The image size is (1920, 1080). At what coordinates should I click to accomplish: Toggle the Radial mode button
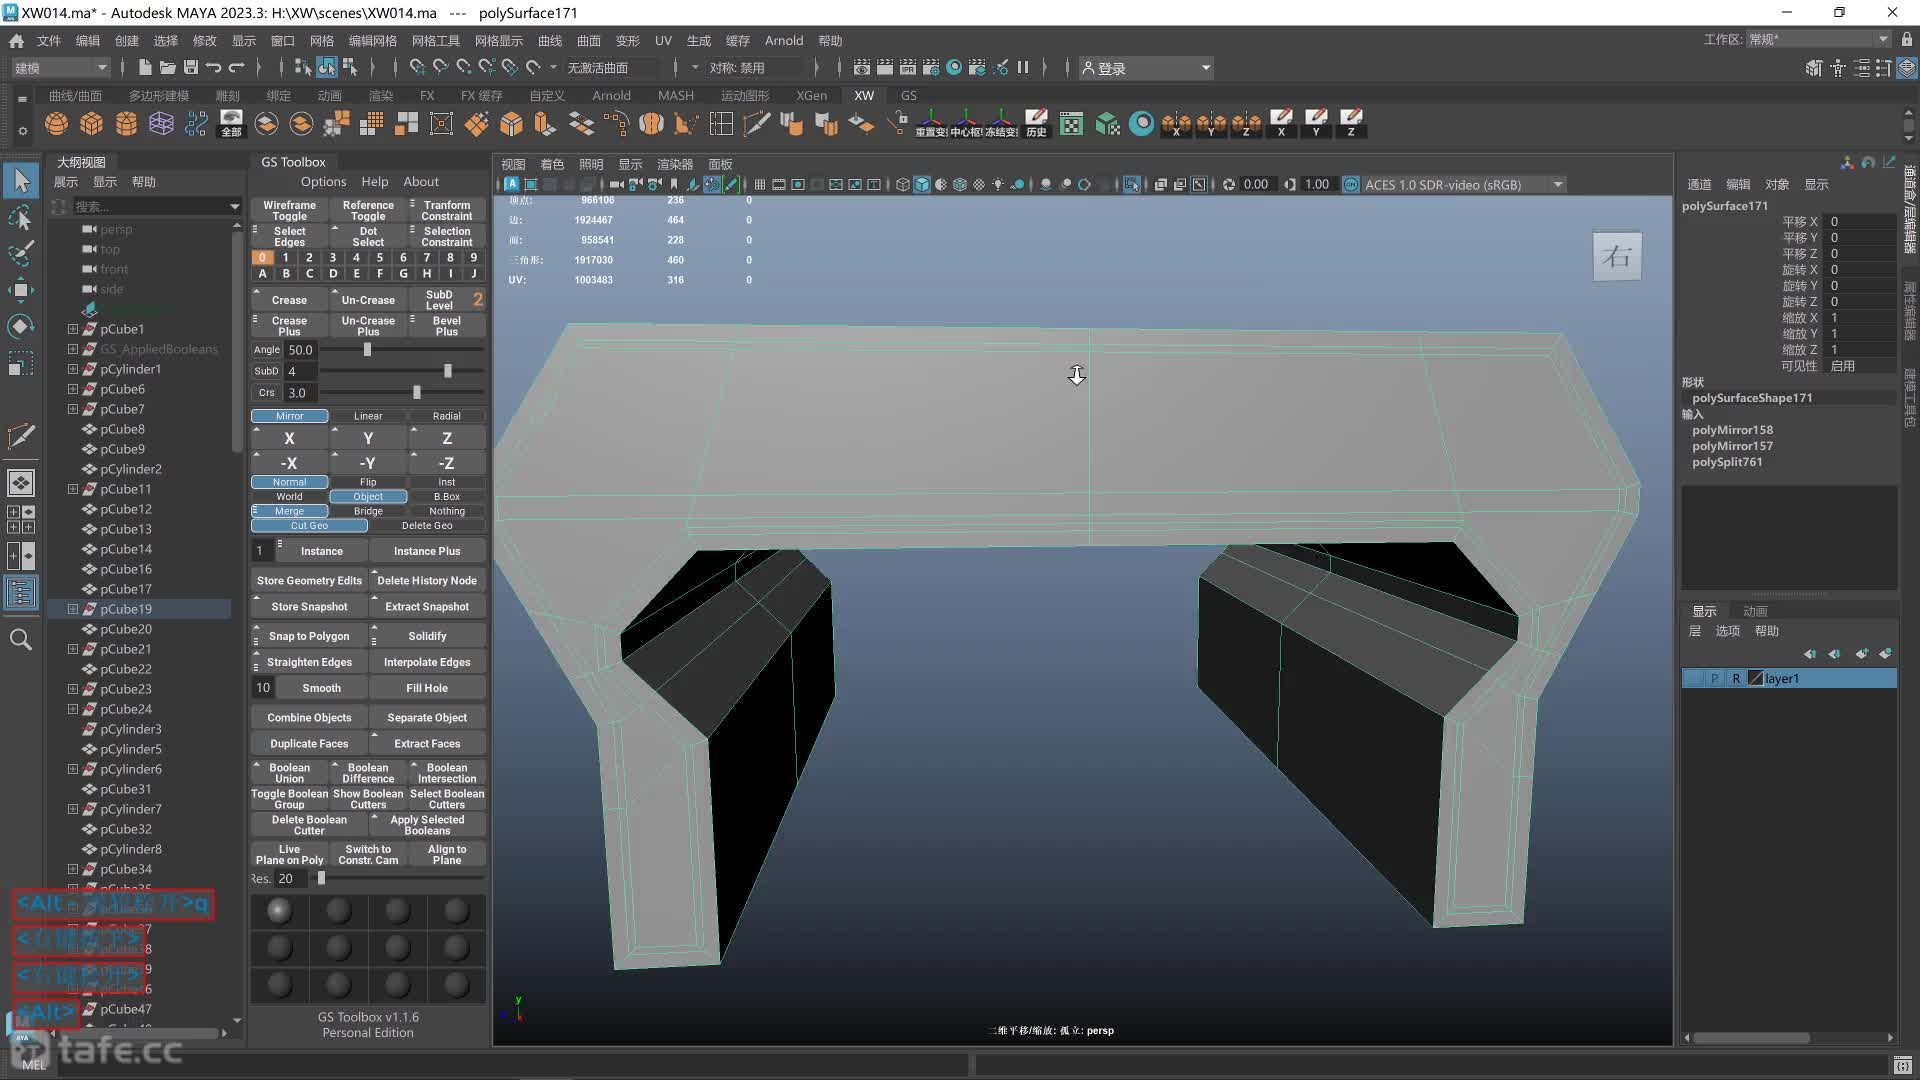coord(447,416)
